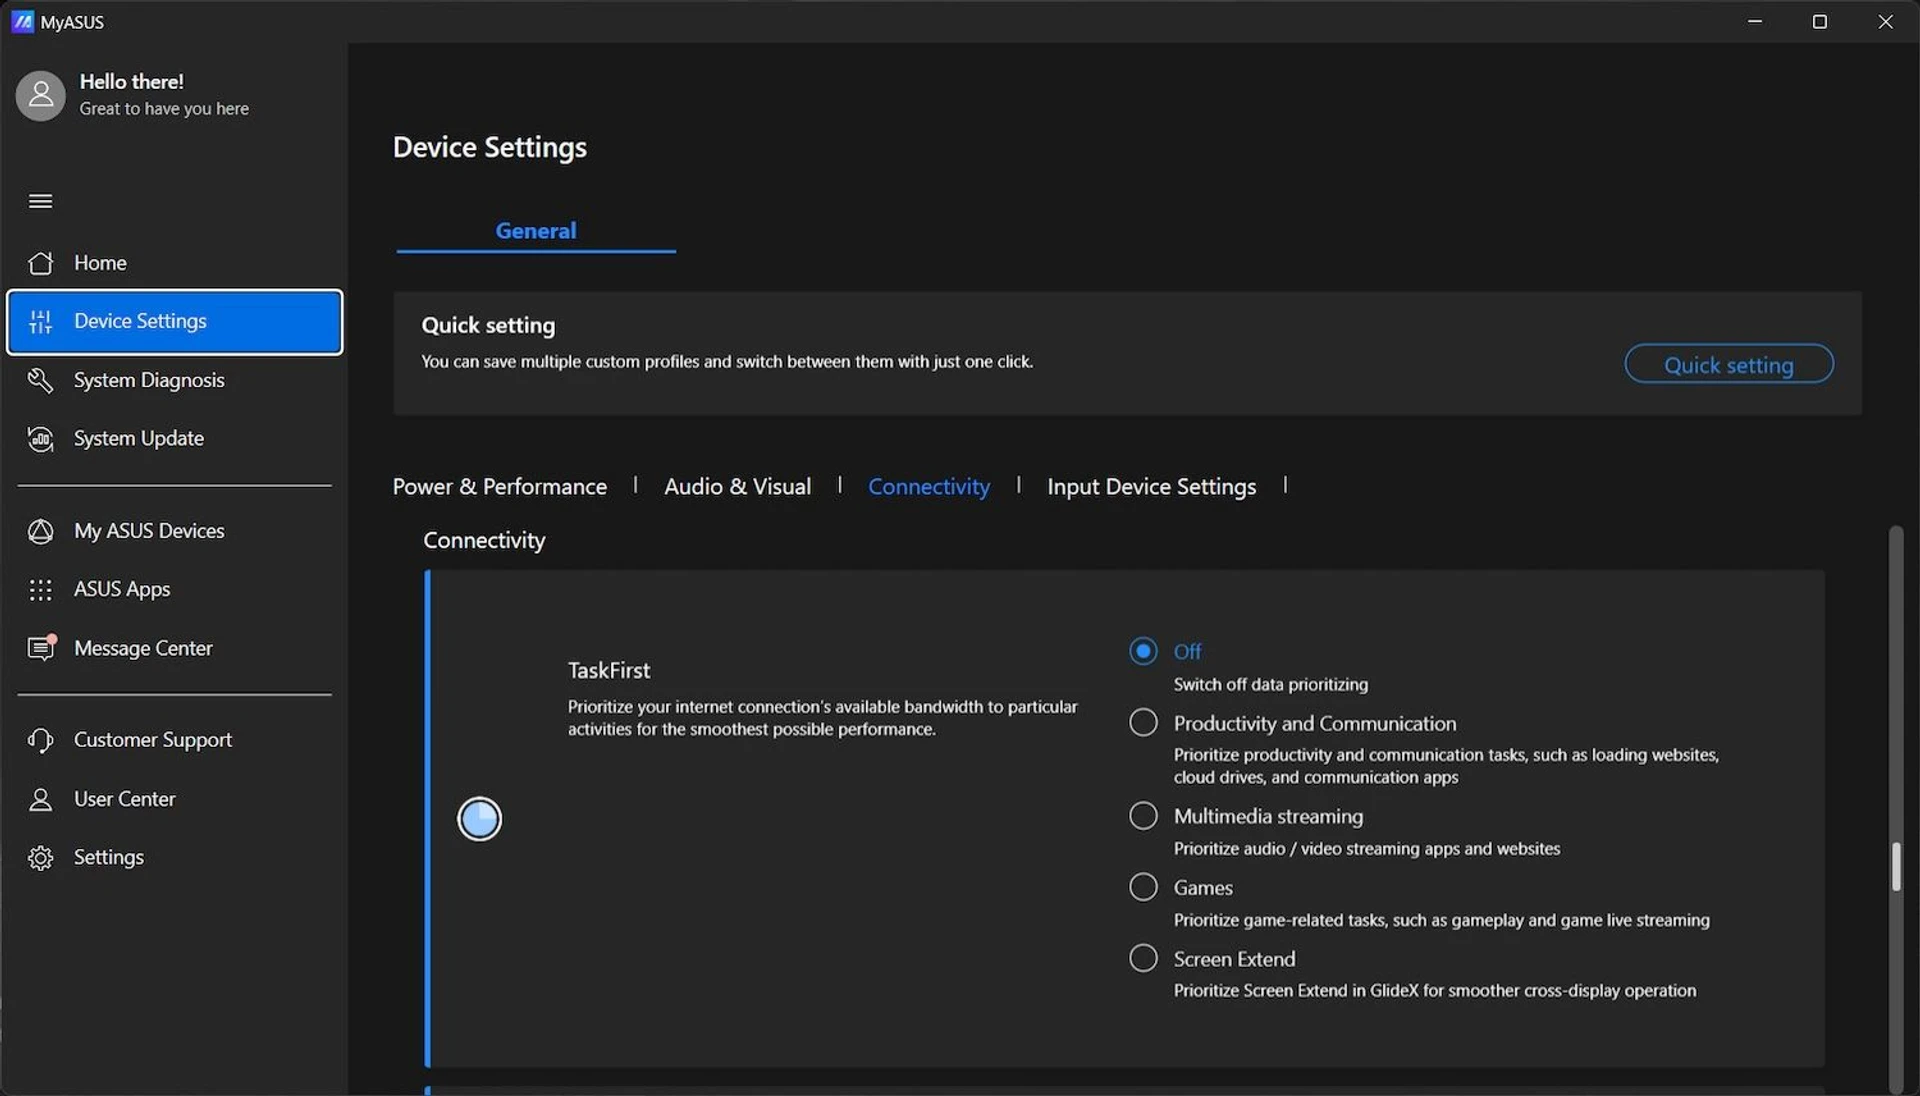Image resolution: width=1920 pixels, height=1096 pixels.
Task: Click the System Update refresh icon
Action: point(40,438)
